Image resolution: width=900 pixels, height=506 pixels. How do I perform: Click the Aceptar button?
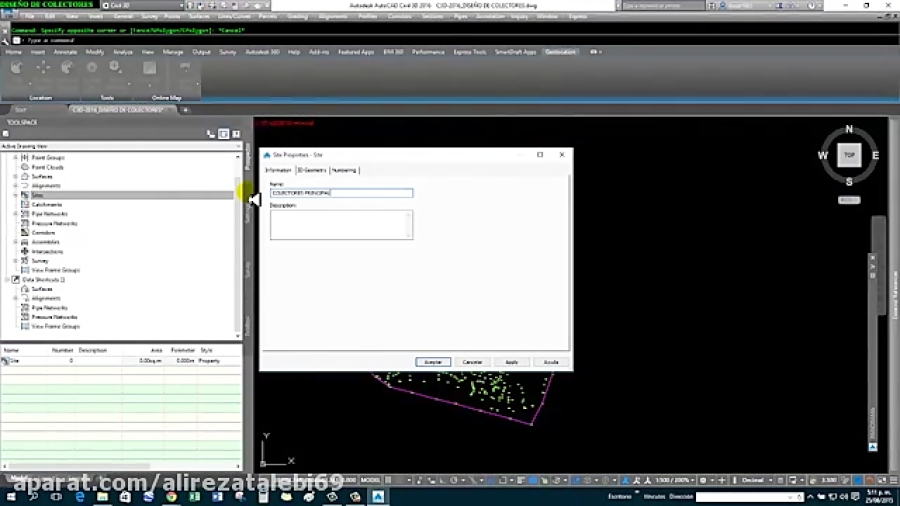click(433, 362)
